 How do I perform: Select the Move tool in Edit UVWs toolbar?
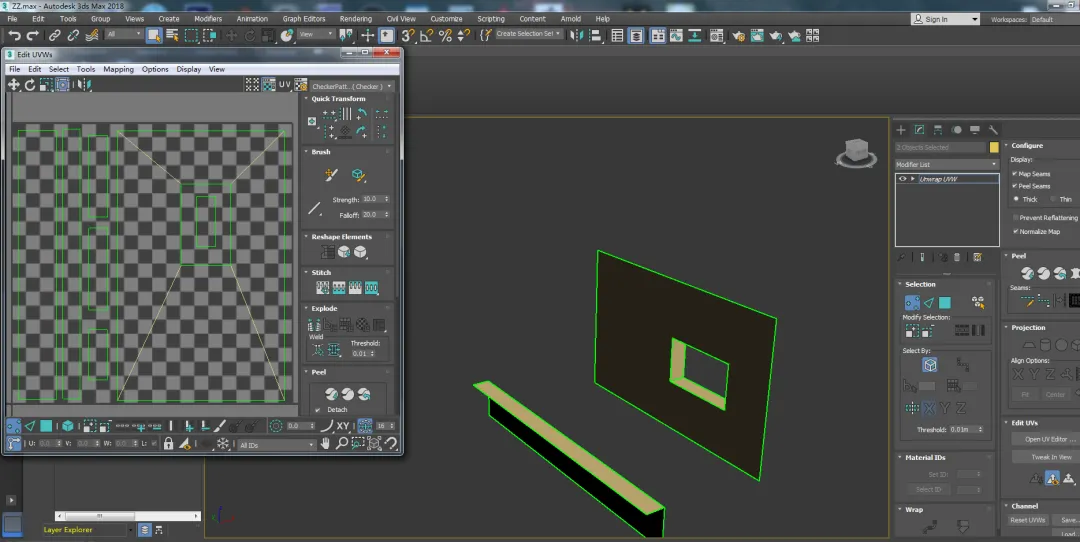click(14, 85)
